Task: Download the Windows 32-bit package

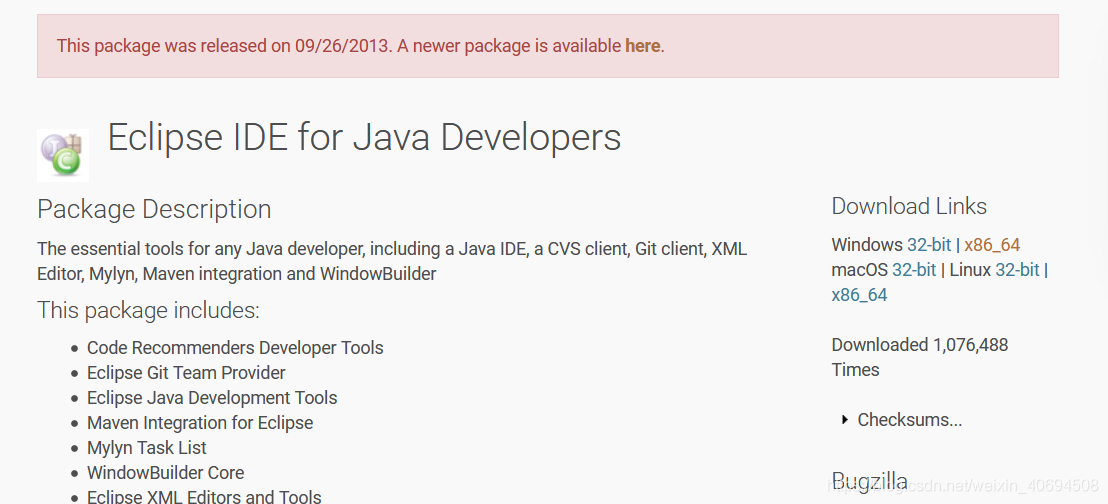Action: [929, 245]
